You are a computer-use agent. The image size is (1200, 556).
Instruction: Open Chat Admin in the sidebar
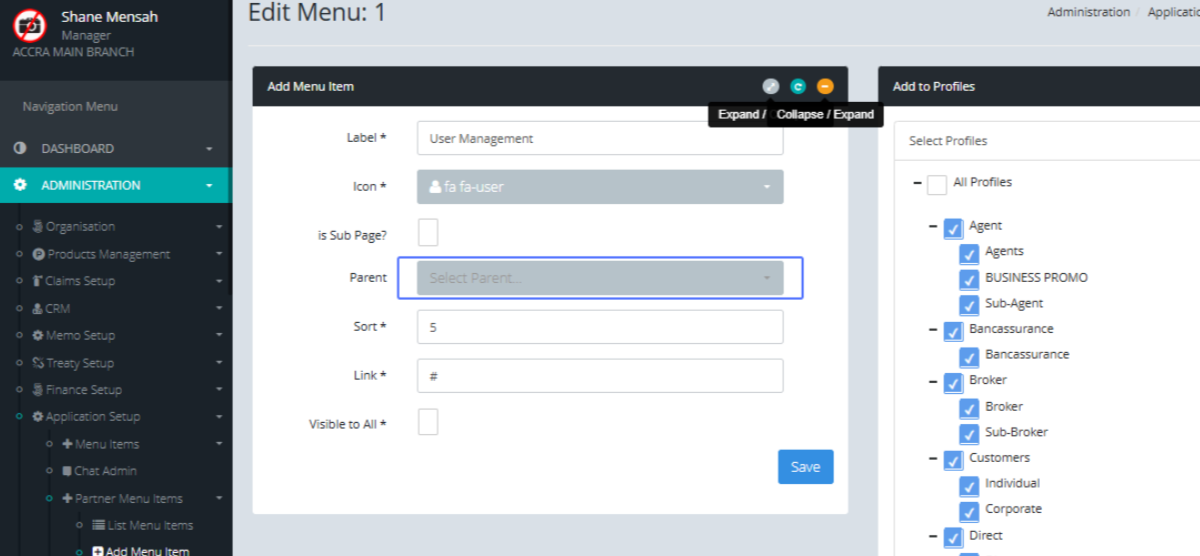pos(105,471)
